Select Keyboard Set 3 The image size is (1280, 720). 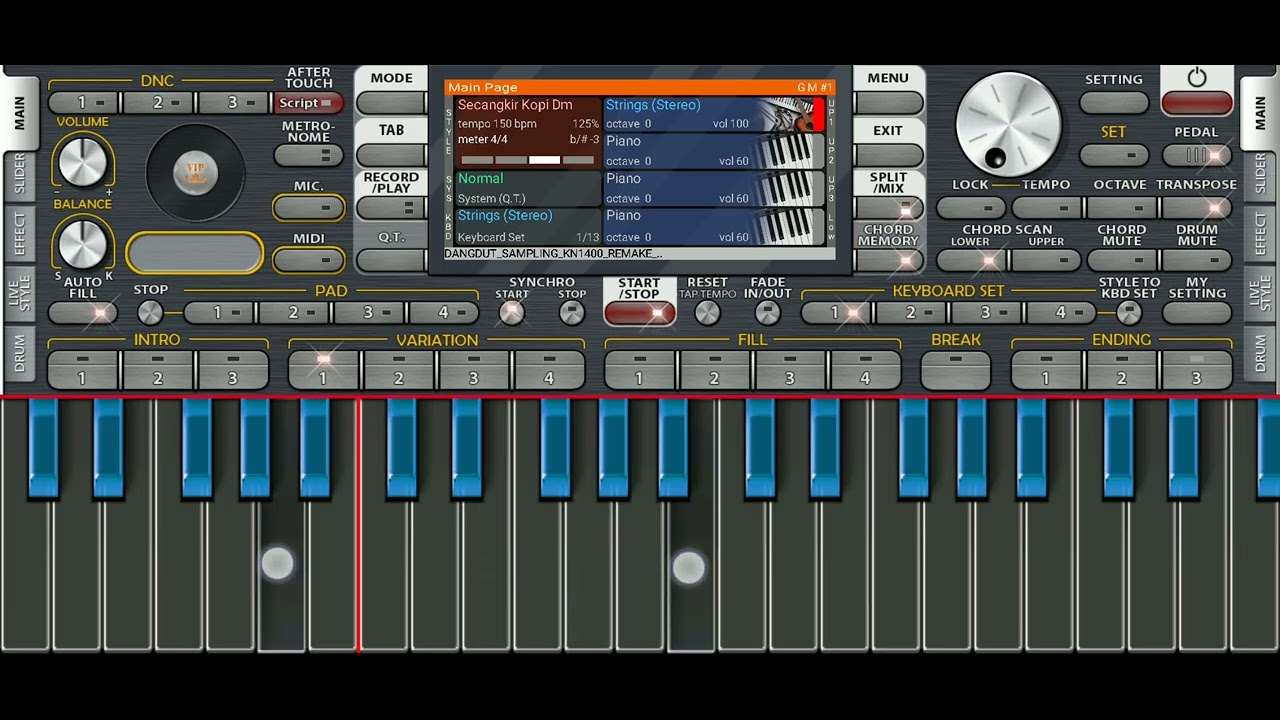986,312
